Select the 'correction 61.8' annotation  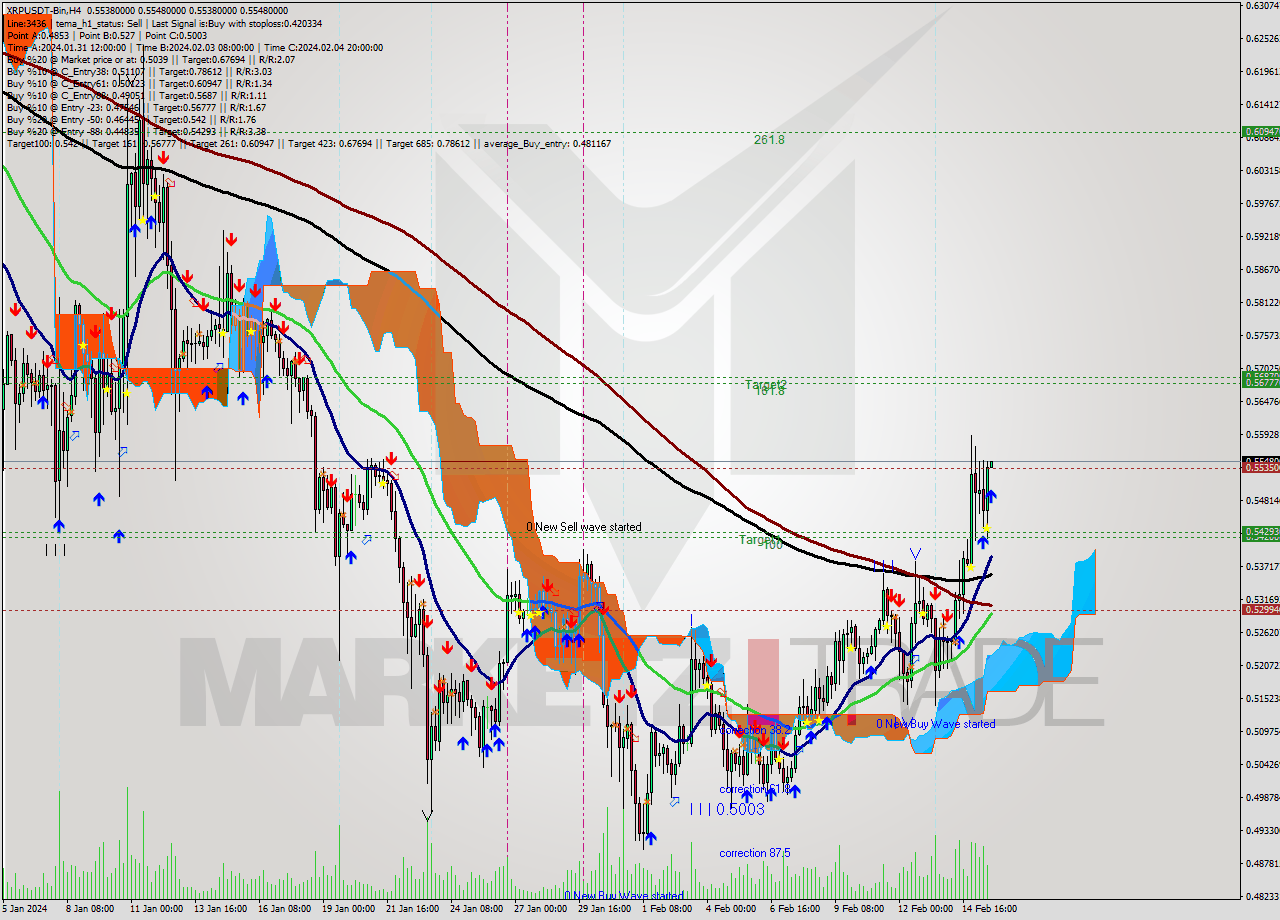click(755, 789)
